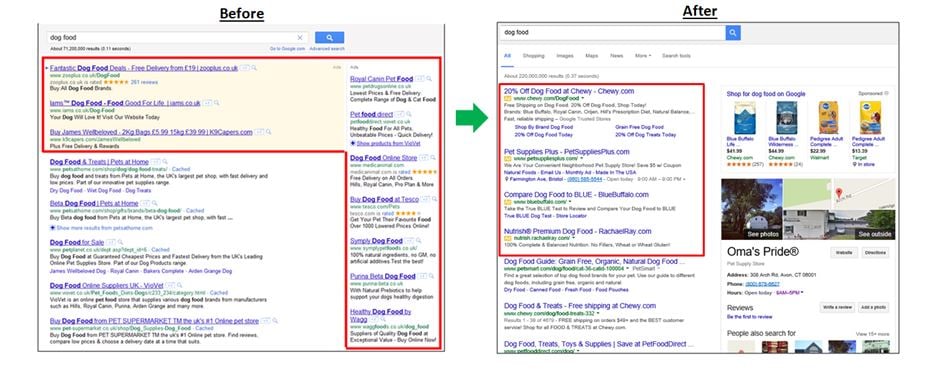
Task: Click the Directions button
Action: 875,253
